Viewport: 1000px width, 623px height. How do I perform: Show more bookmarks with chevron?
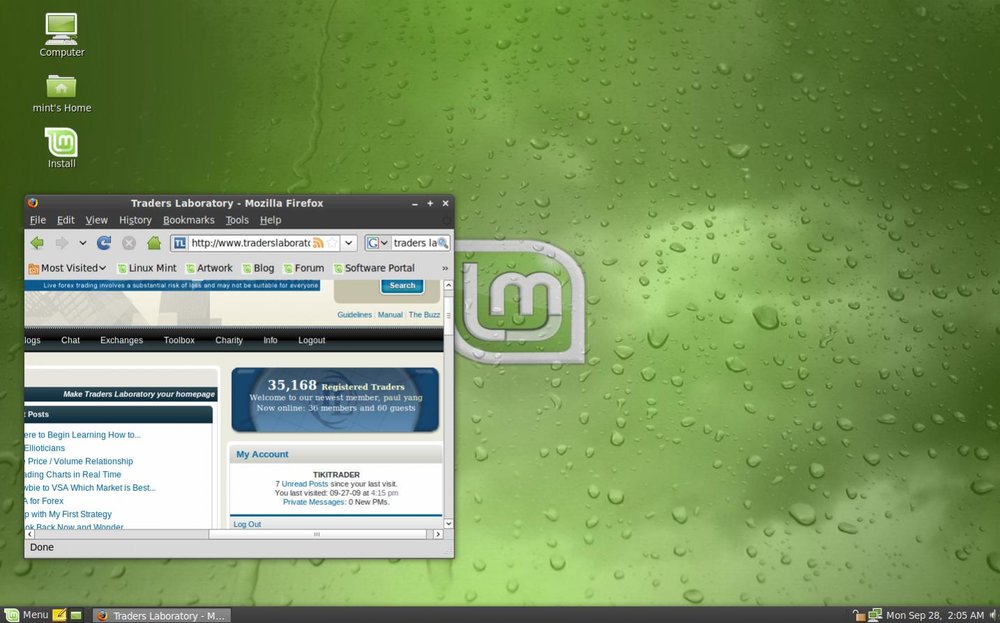pos(445,268)
